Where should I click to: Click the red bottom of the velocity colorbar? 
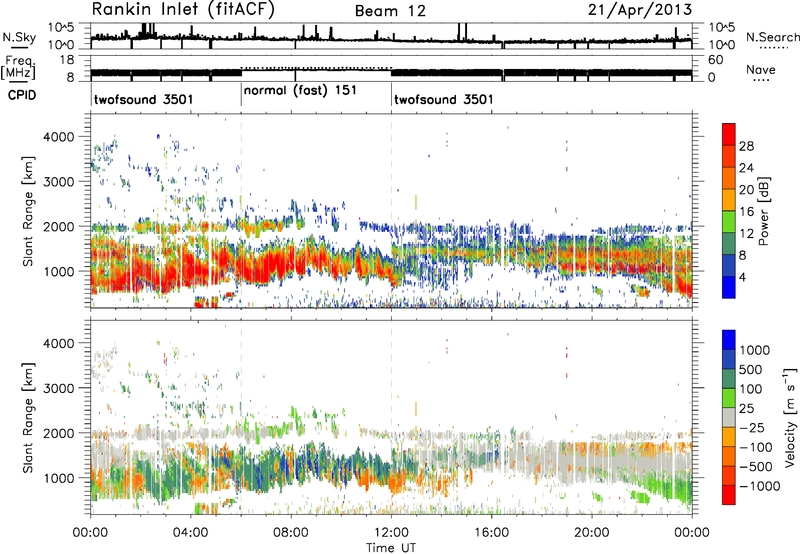(x=729, y=495)
